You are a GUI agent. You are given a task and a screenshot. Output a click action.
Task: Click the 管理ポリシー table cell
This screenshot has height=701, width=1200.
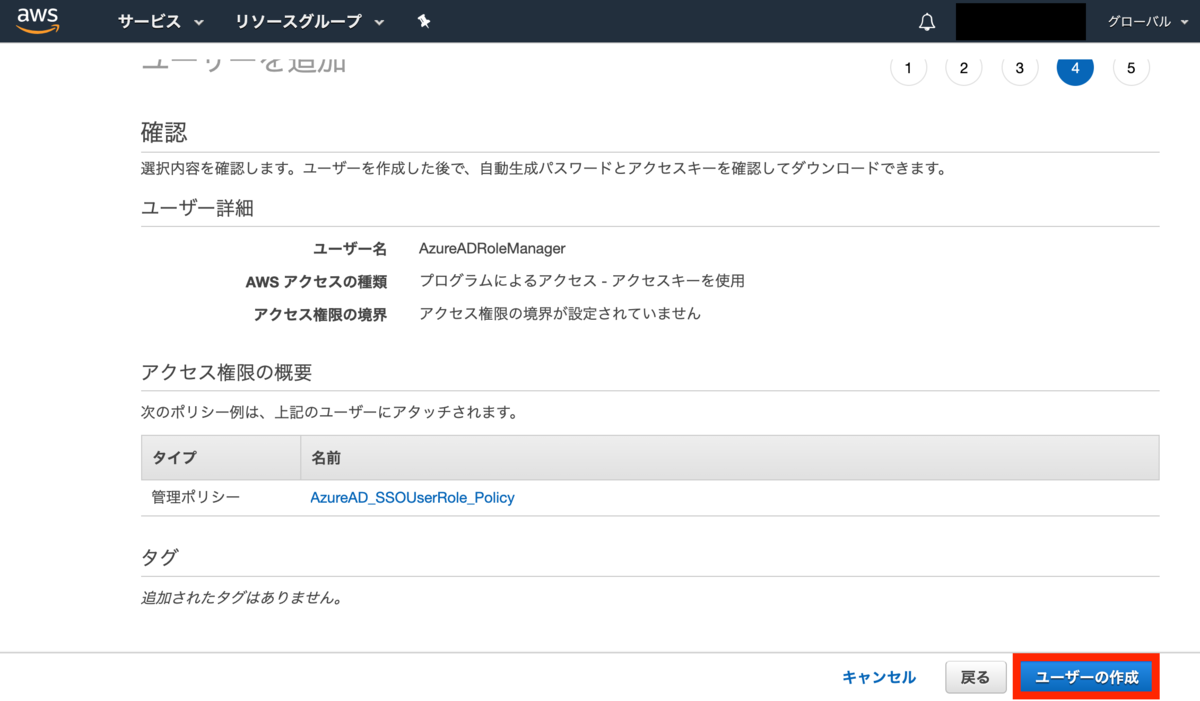tap(196, 496)
